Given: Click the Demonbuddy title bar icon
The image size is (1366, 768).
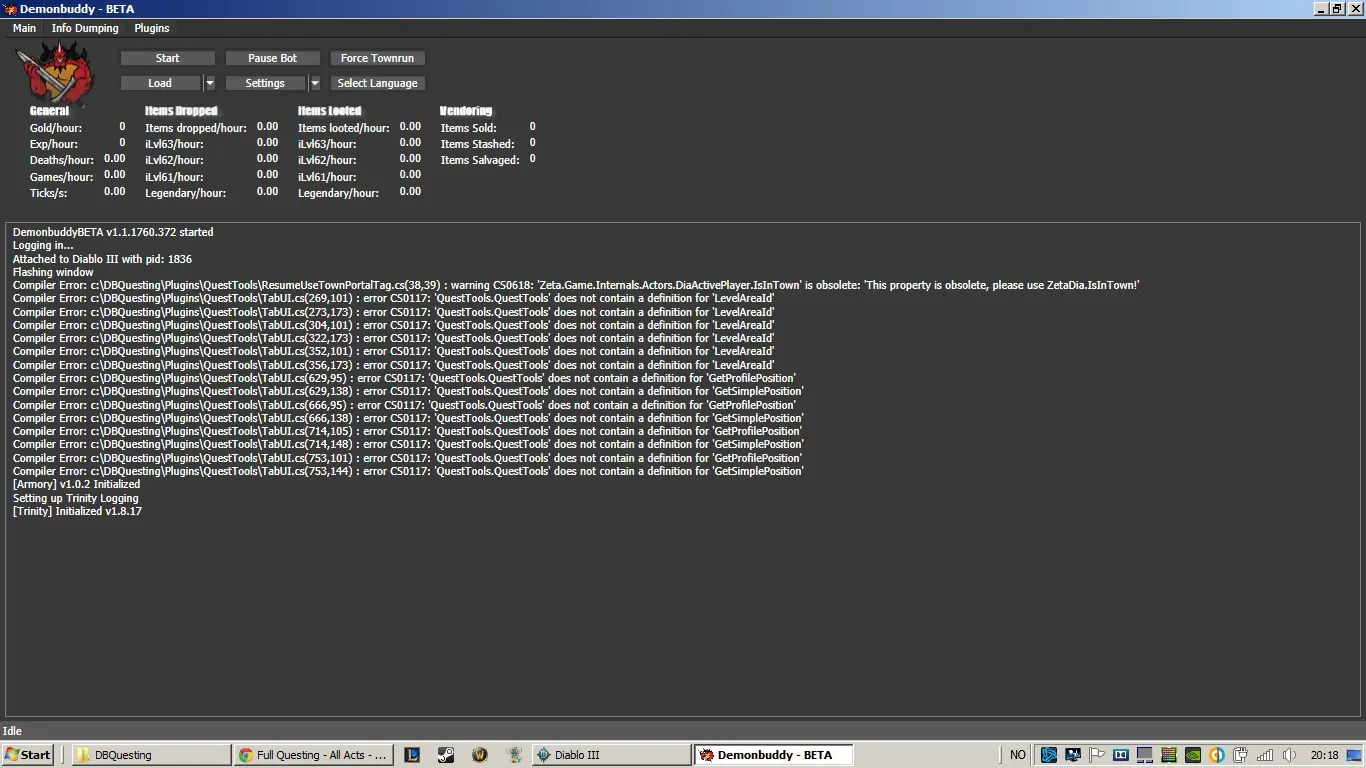Looking at the screenshot, I should point(9,9).
